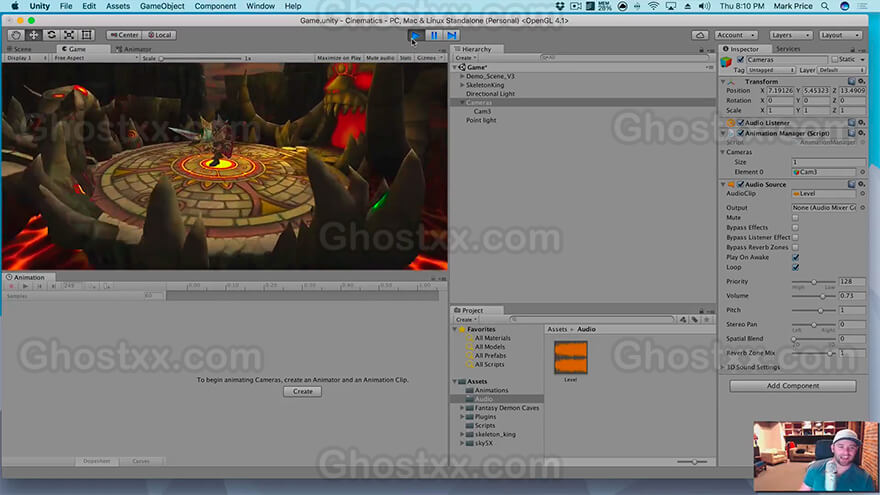Screen dimensions: 880x495
Task: Open the GameObject menu
Action: [162, 6]
